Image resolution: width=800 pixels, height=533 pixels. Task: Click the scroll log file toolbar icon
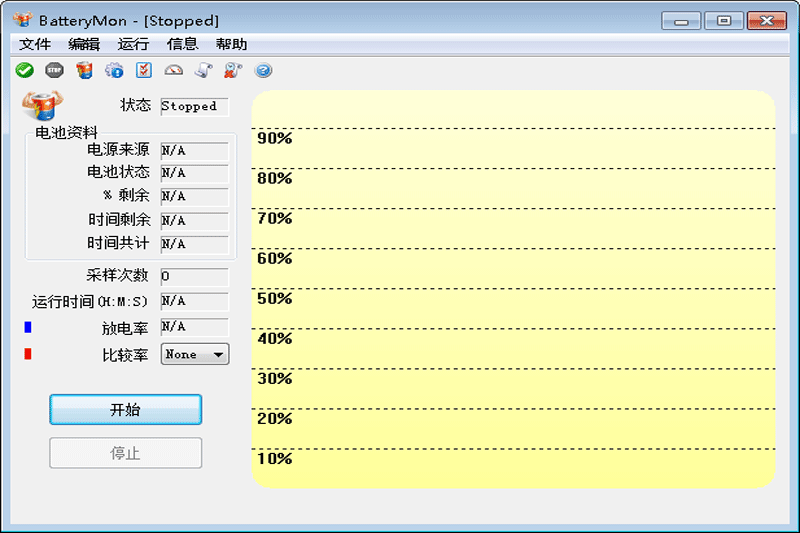[x=204, y=70]
